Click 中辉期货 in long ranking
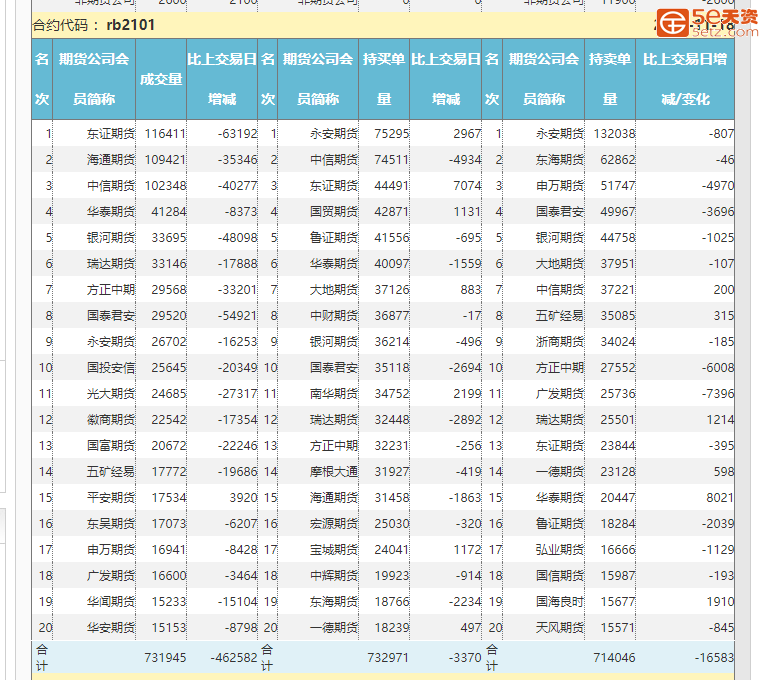The width and height of the screenshot is (764, 680). coord(334,576)
